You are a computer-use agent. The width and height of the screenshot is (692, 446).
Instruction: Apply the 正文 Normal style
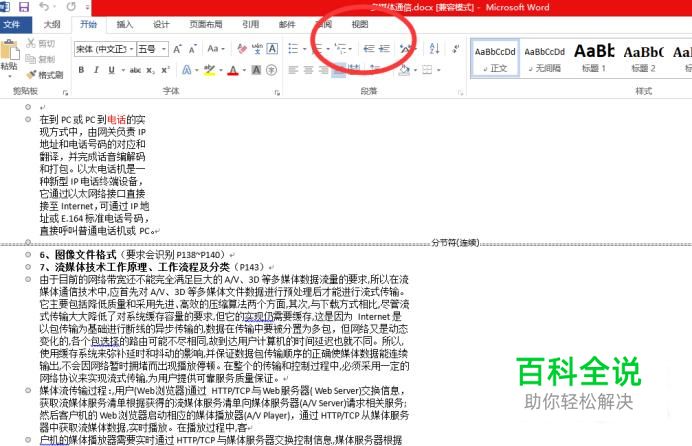click(x=495, y=58)
